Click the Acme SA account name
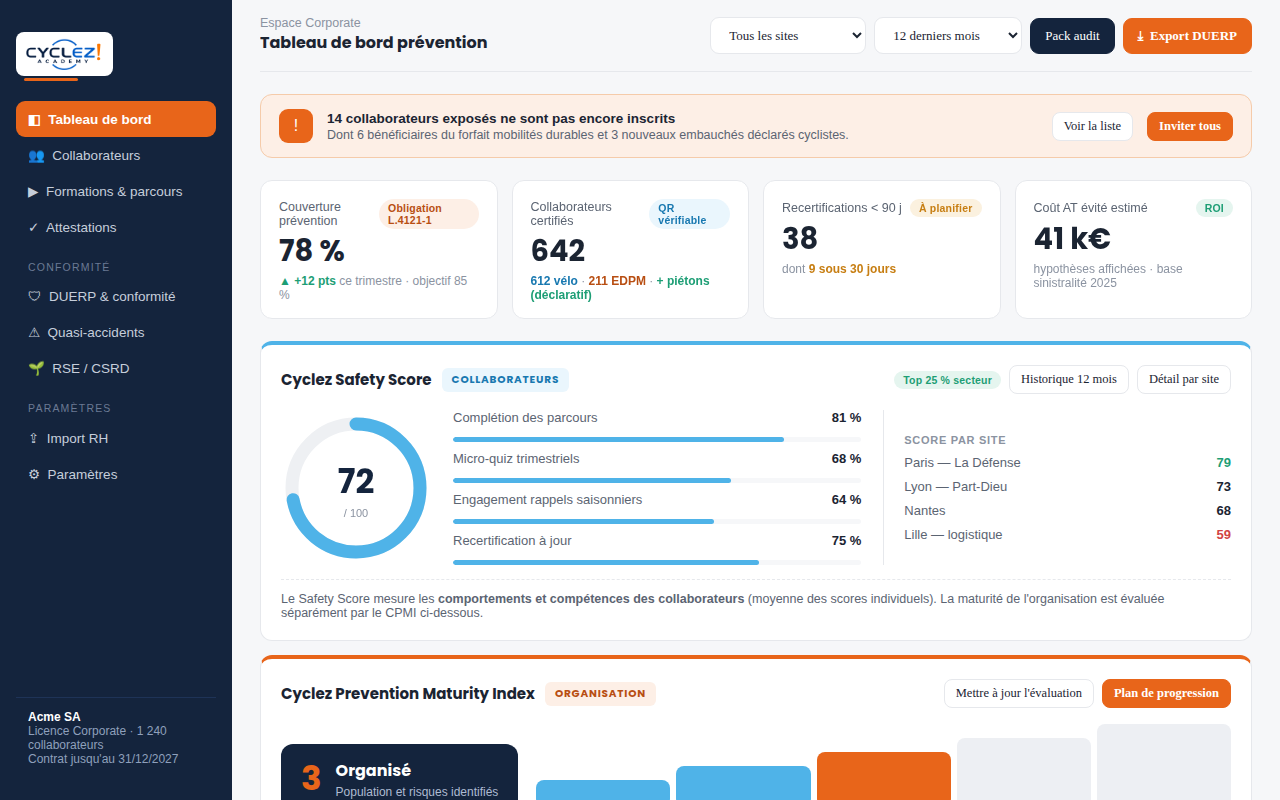 tap(54, 717)
